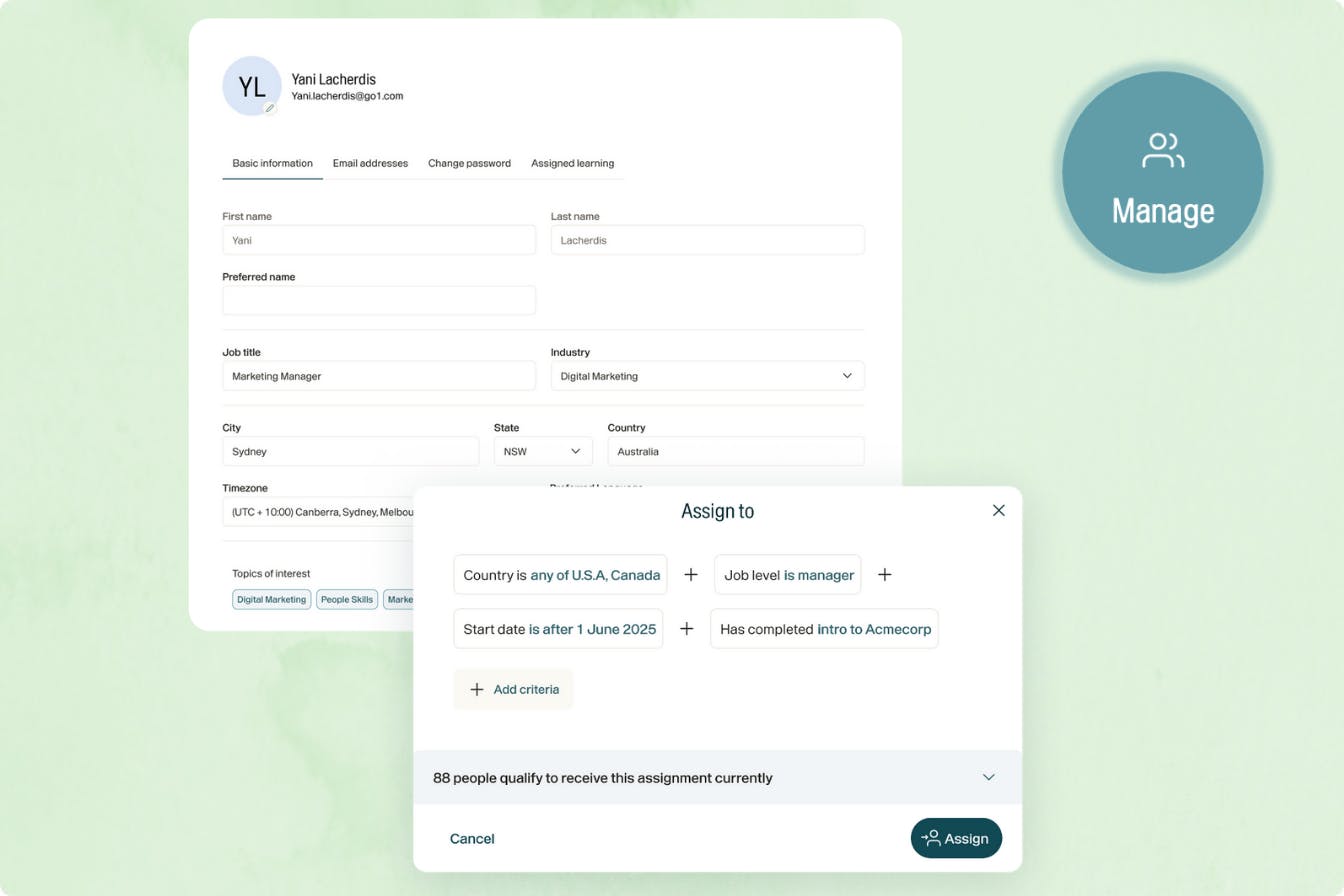Click the Assign button

pyautogui.click(x=956, y=838)
